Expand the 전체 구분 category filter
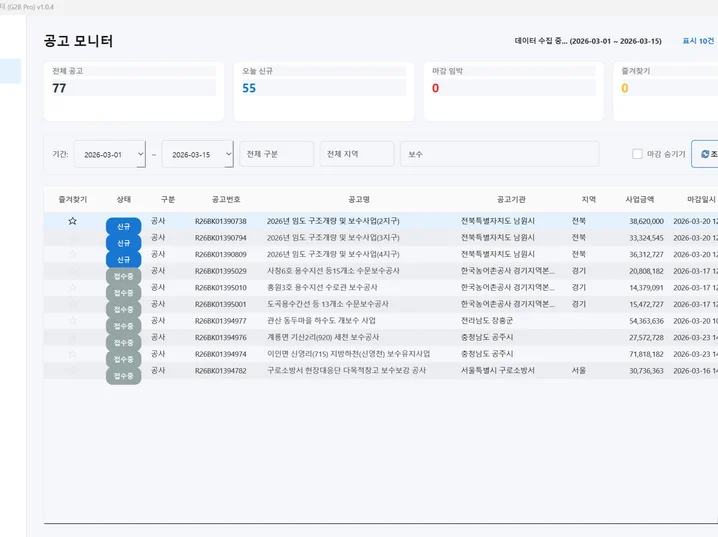This screenshot has width=718, height=537. coord(276,154)
